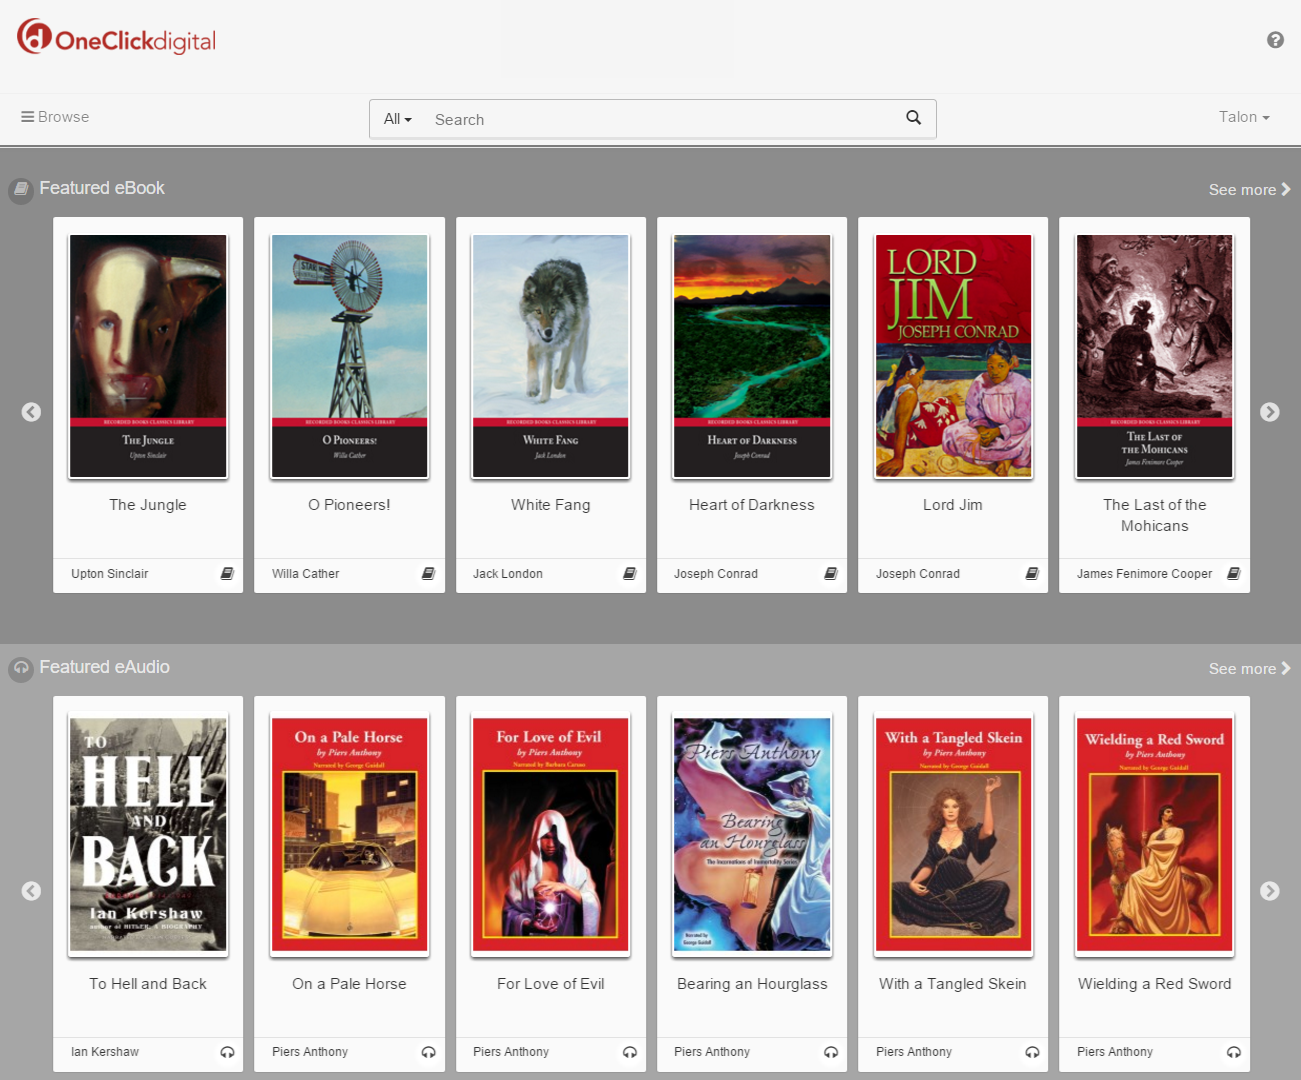Click the Heart of Darkness cover image

point(752,356)
